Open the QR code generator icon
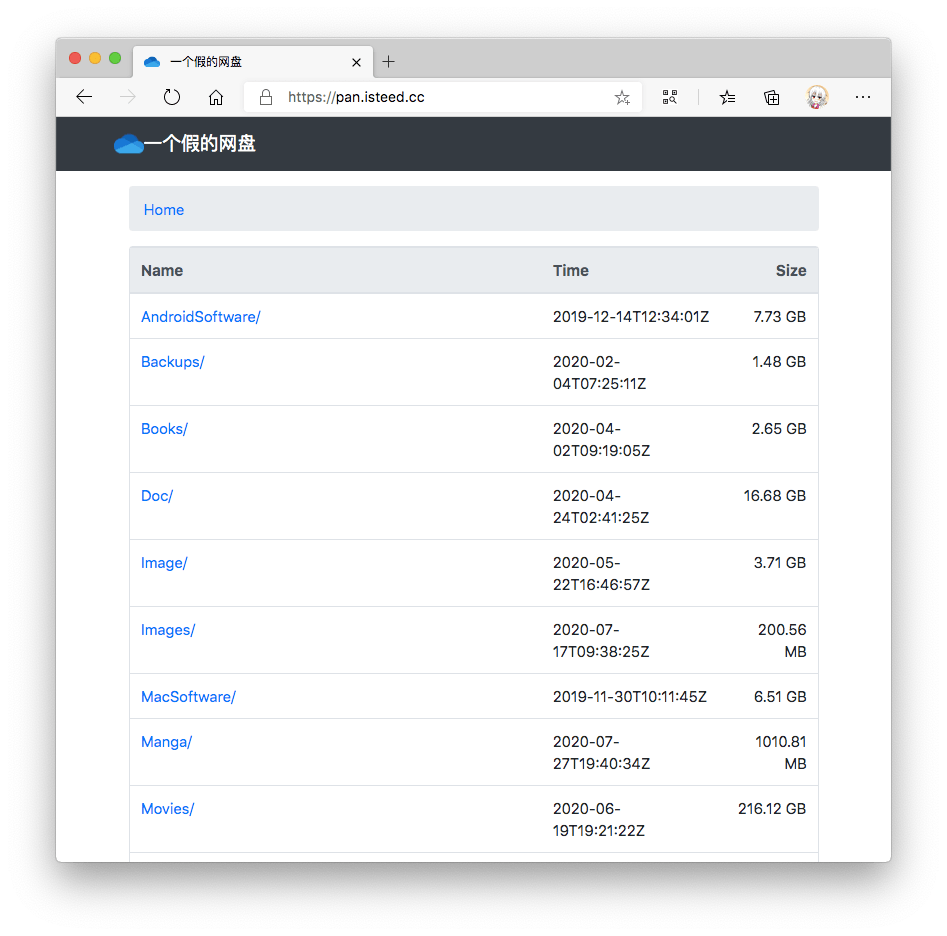Screen dimensions: 947x936 (x=670, y=97)
